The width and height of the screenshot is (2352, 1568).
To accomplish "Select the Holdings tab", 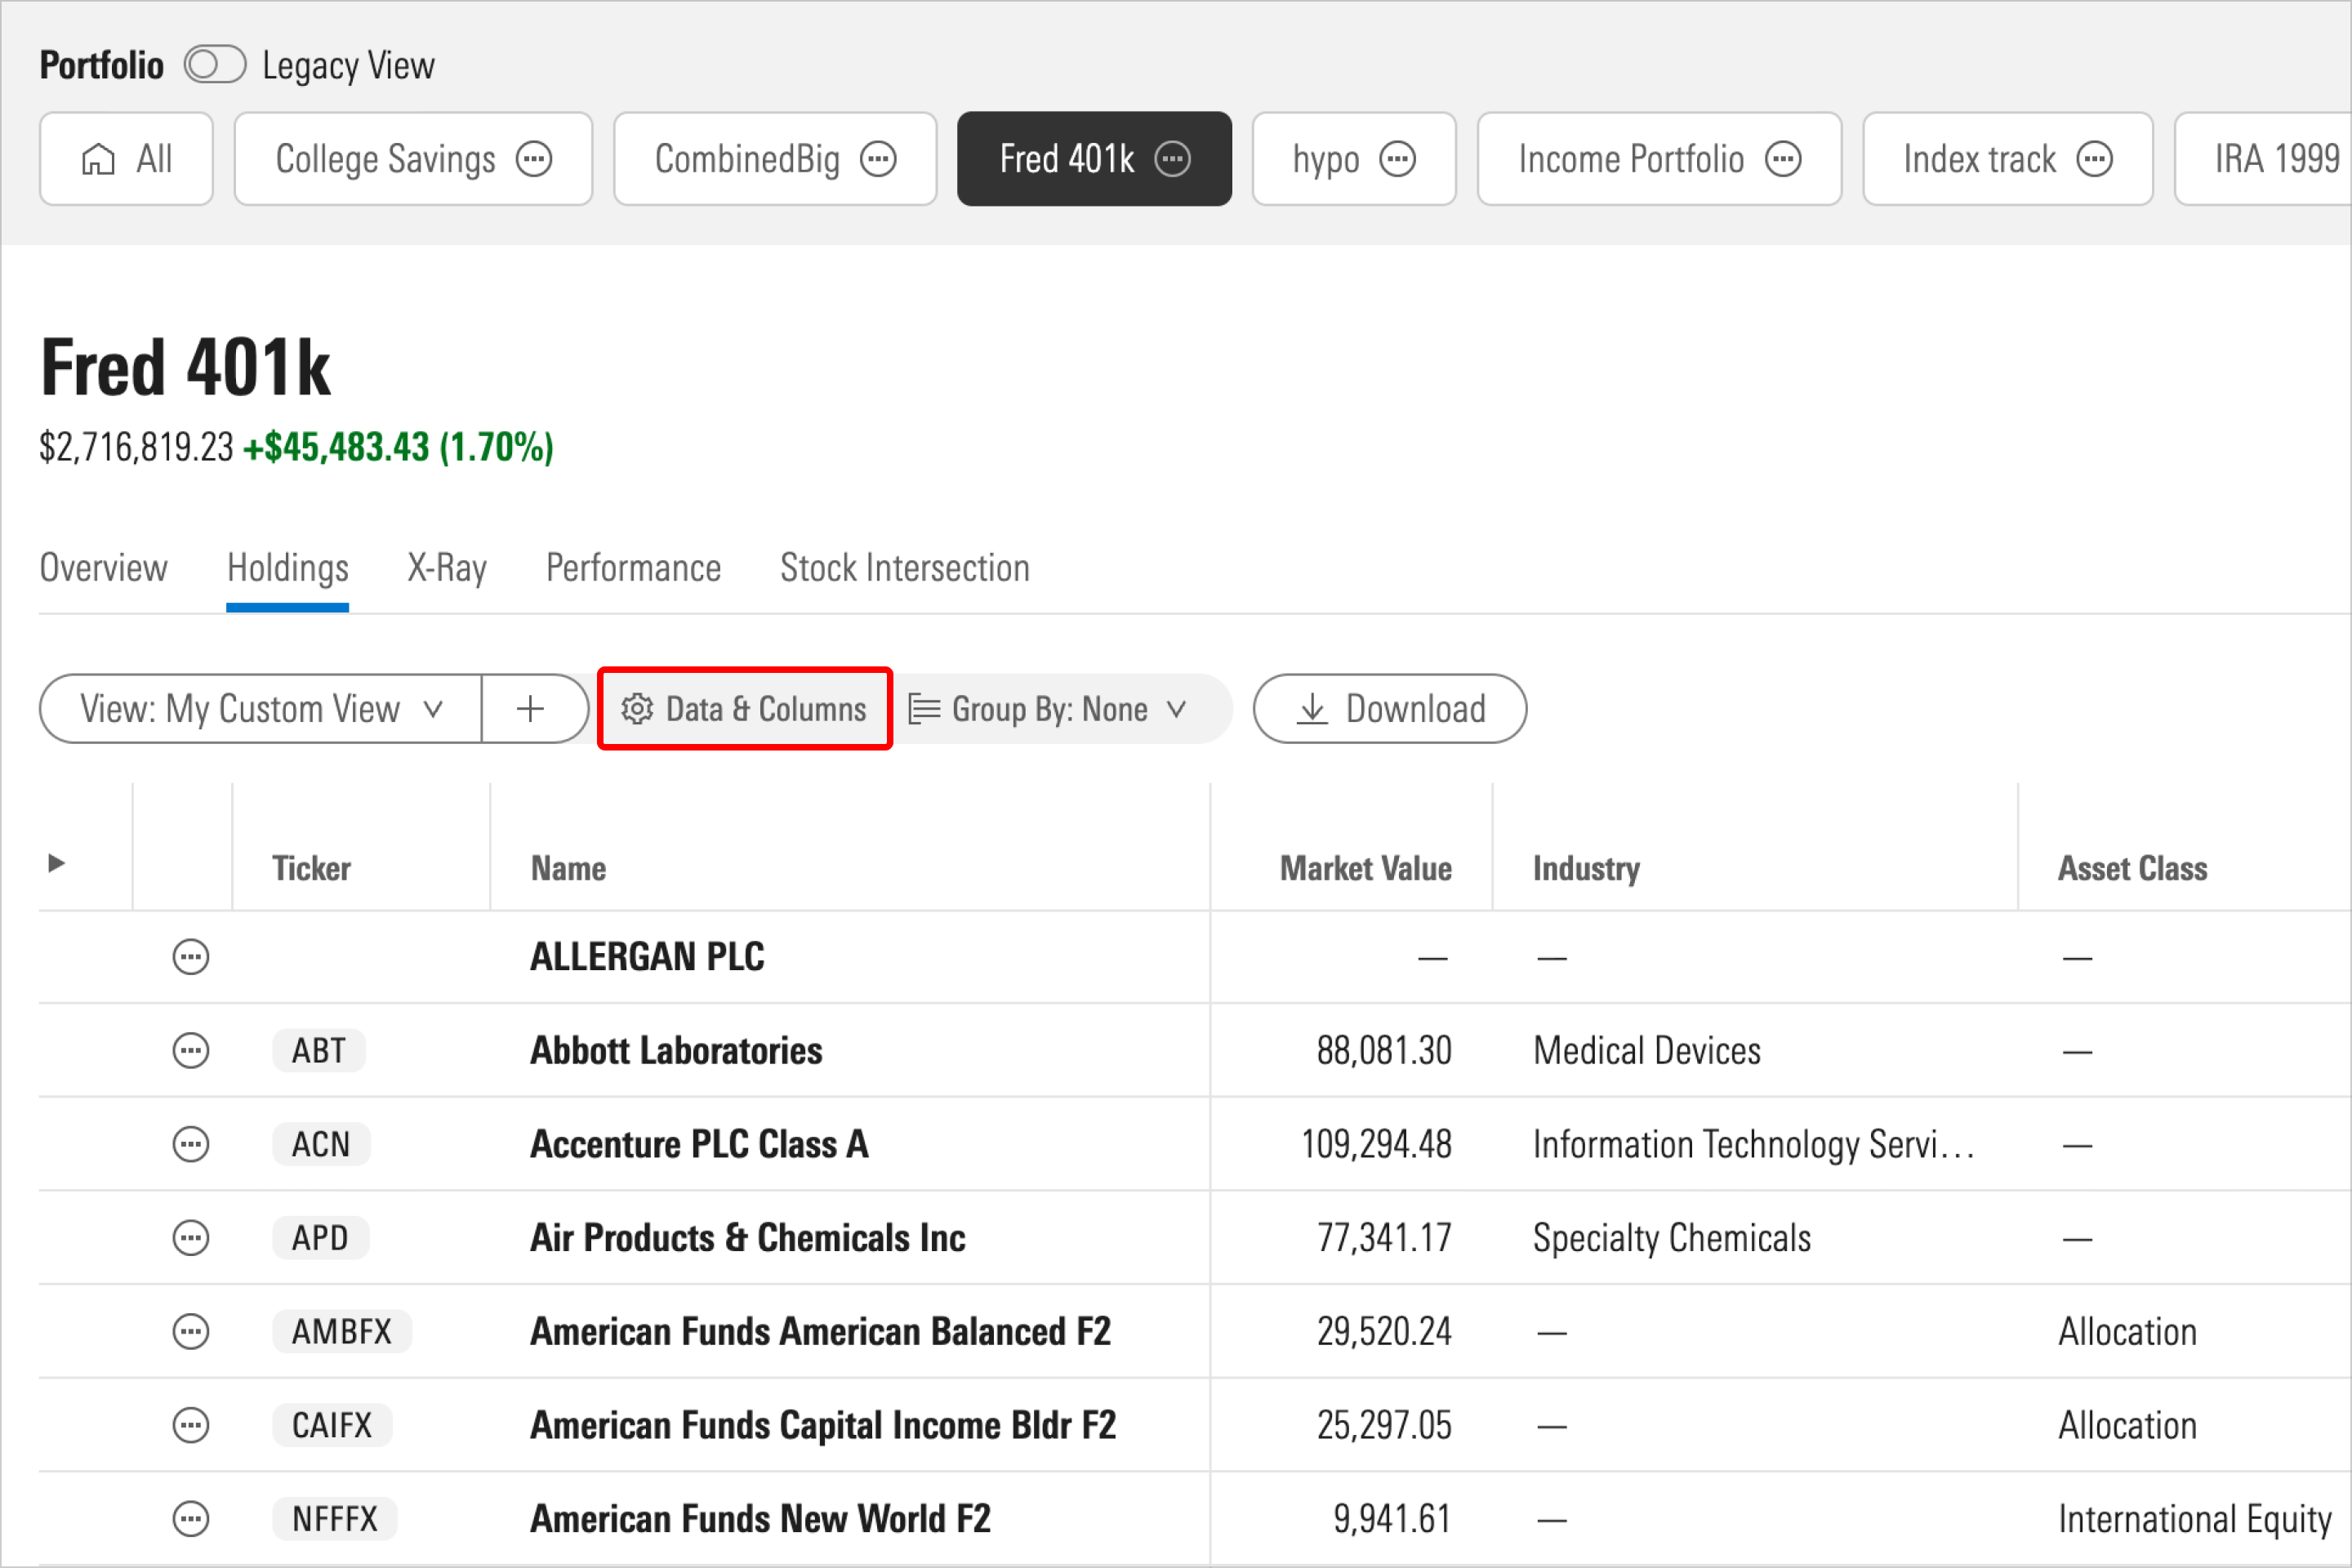I will tap(287, 568).
